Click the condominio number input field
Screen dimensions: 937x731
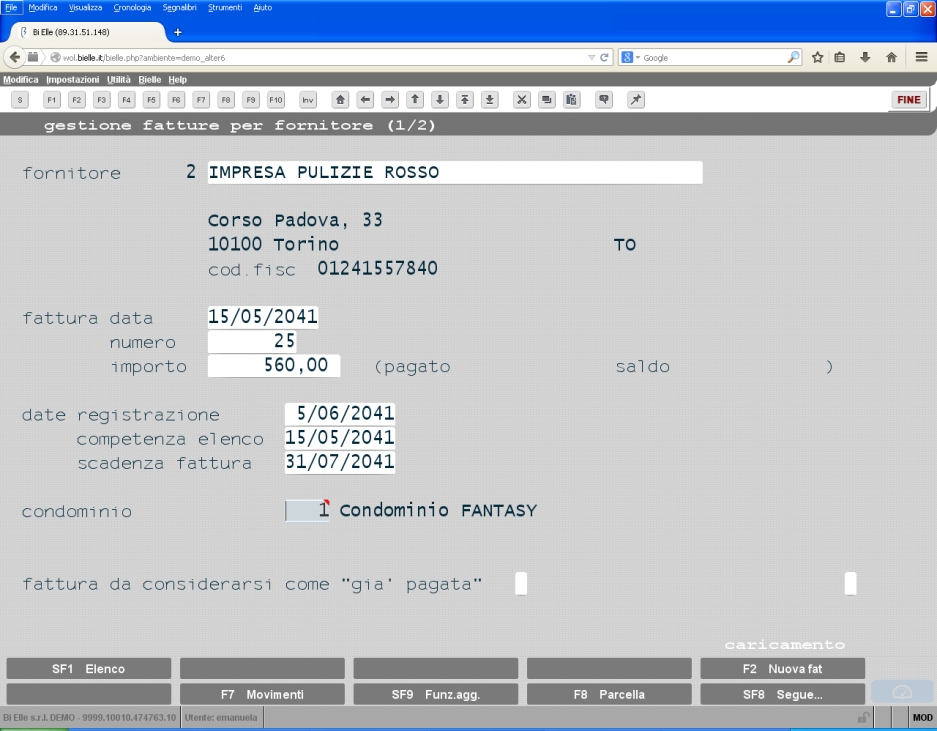point(307,510)
